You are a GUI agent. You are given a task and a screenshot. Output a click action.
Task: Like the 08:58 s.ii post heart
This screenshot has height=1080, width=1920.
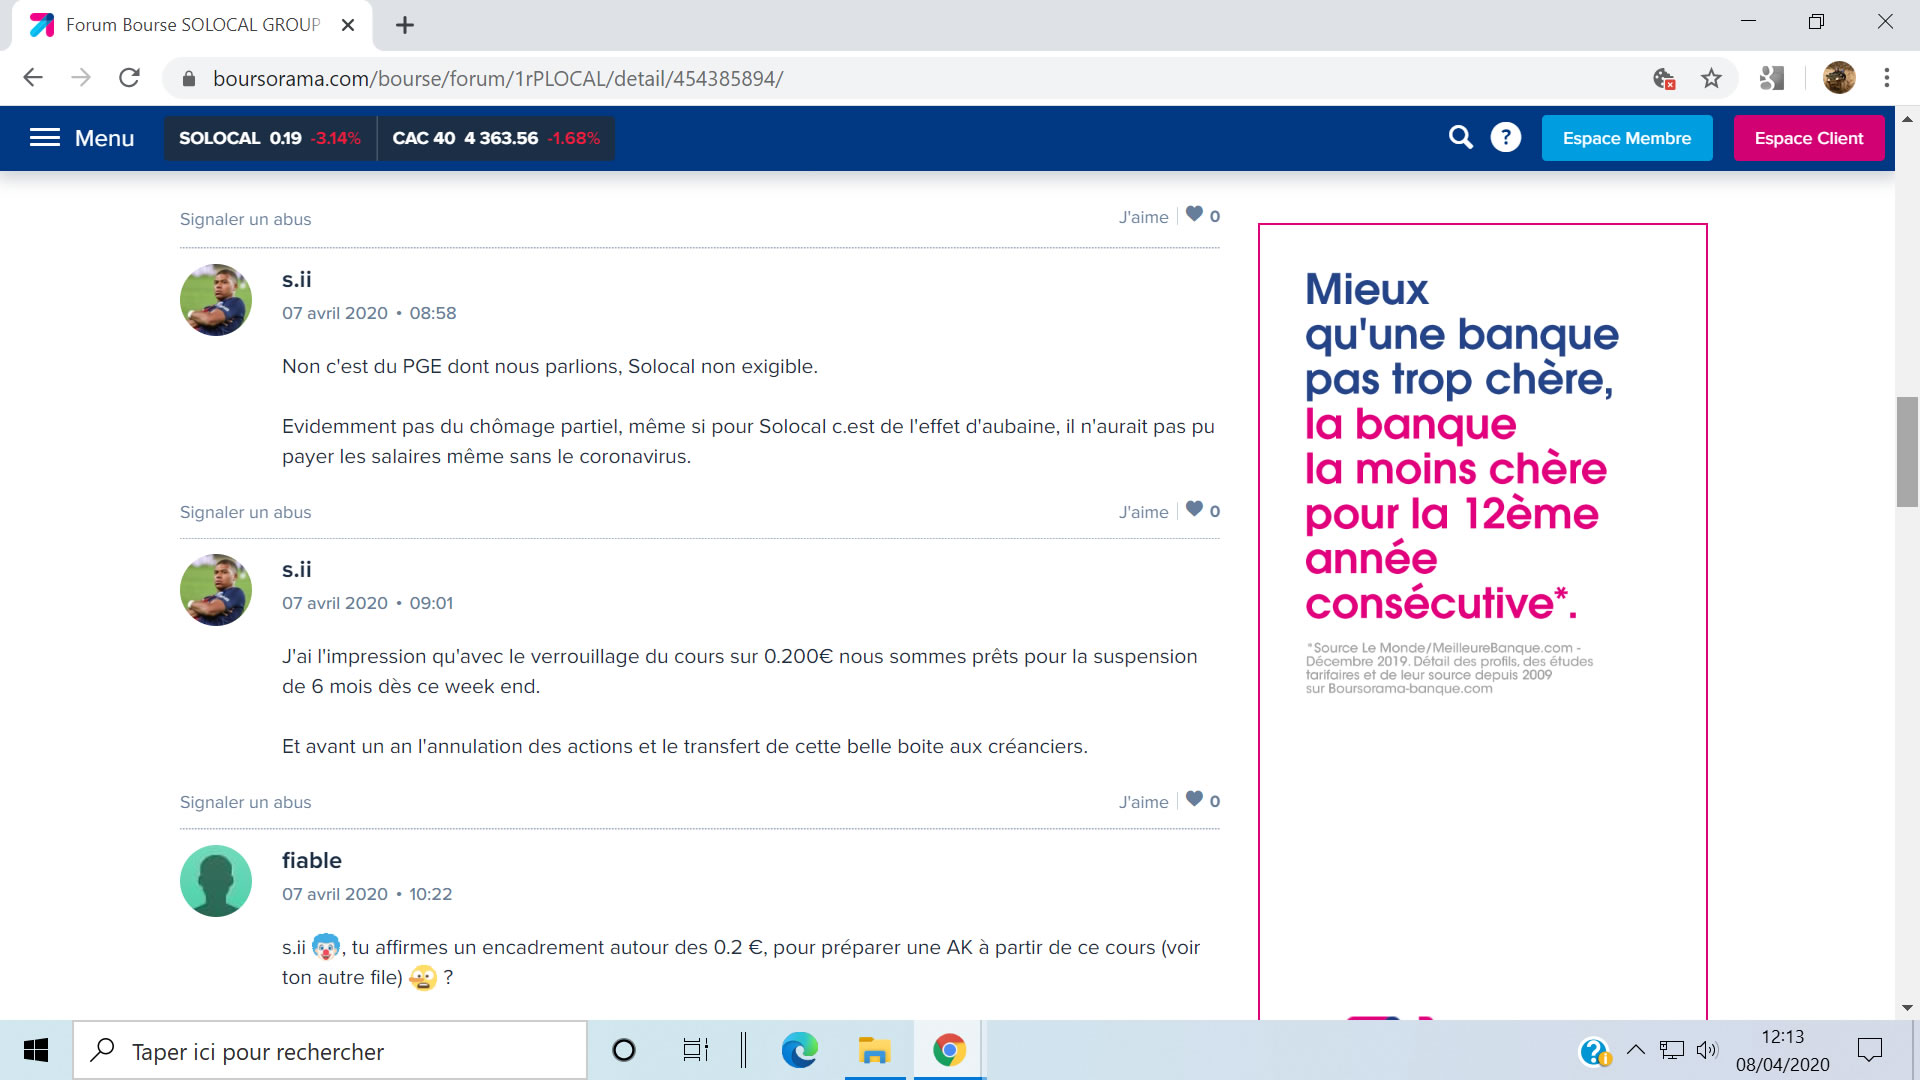click(x=1194, y=509)
